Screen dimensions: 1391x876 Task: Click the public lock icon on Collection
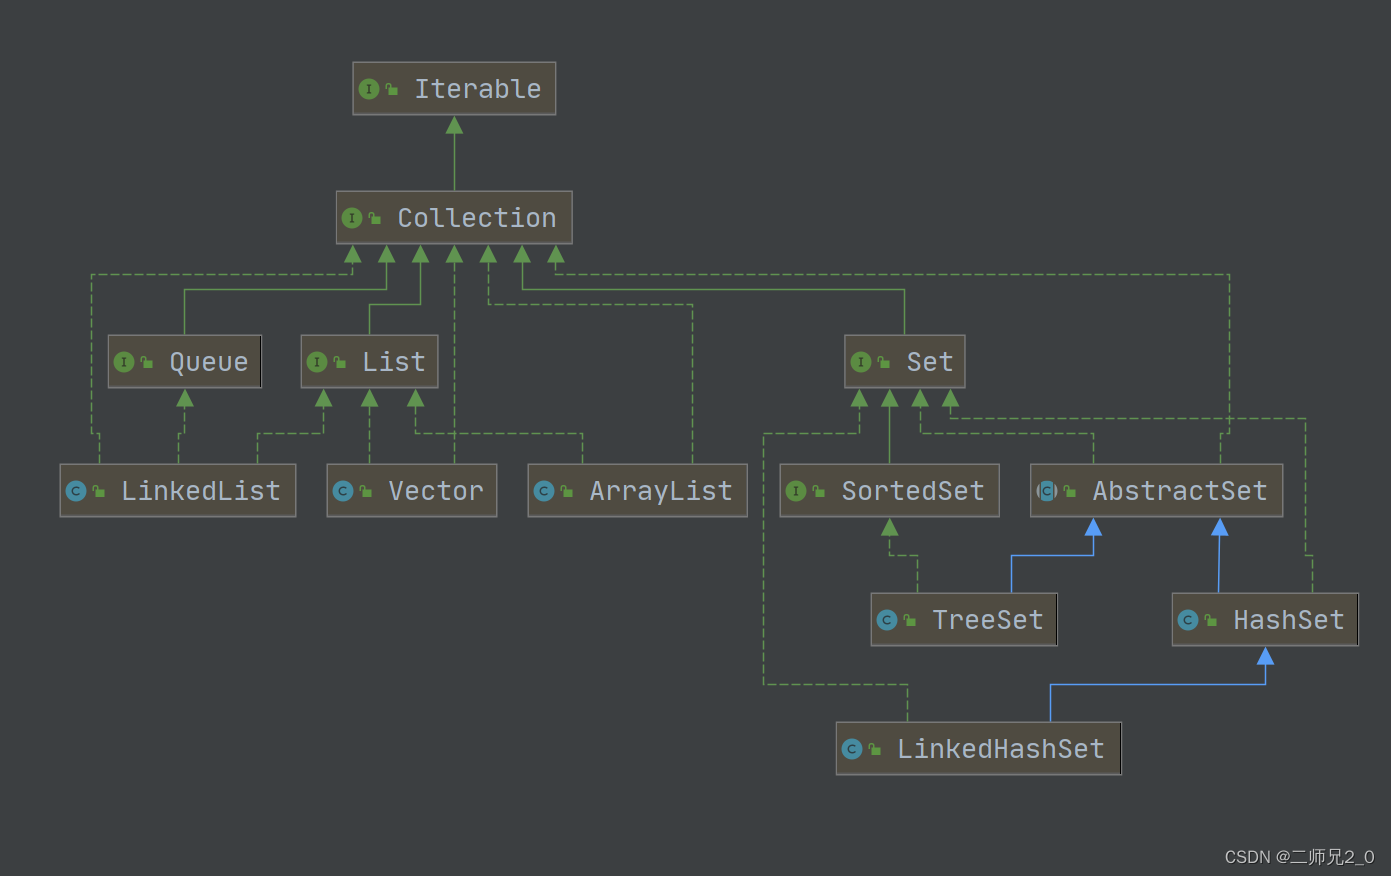[x=375, y=219]
